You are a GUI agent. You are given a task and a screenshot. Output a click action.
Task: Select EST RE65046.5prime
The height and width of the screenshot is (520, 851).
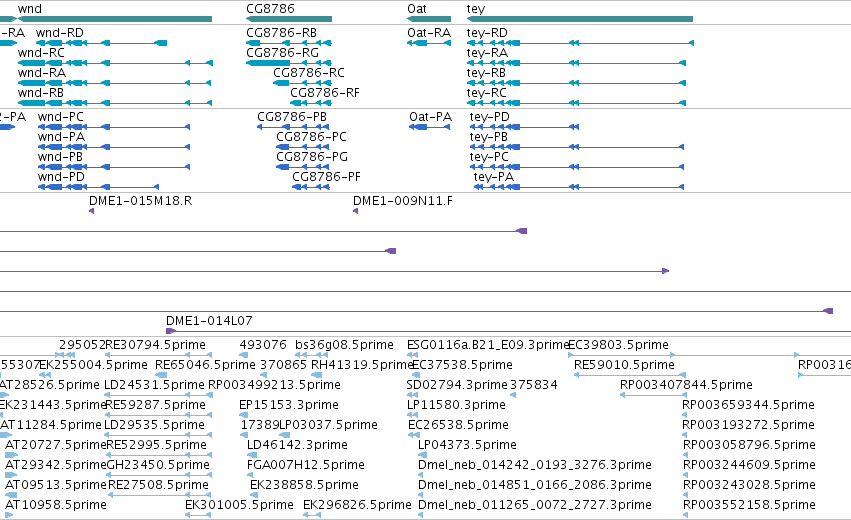point(205,365)
